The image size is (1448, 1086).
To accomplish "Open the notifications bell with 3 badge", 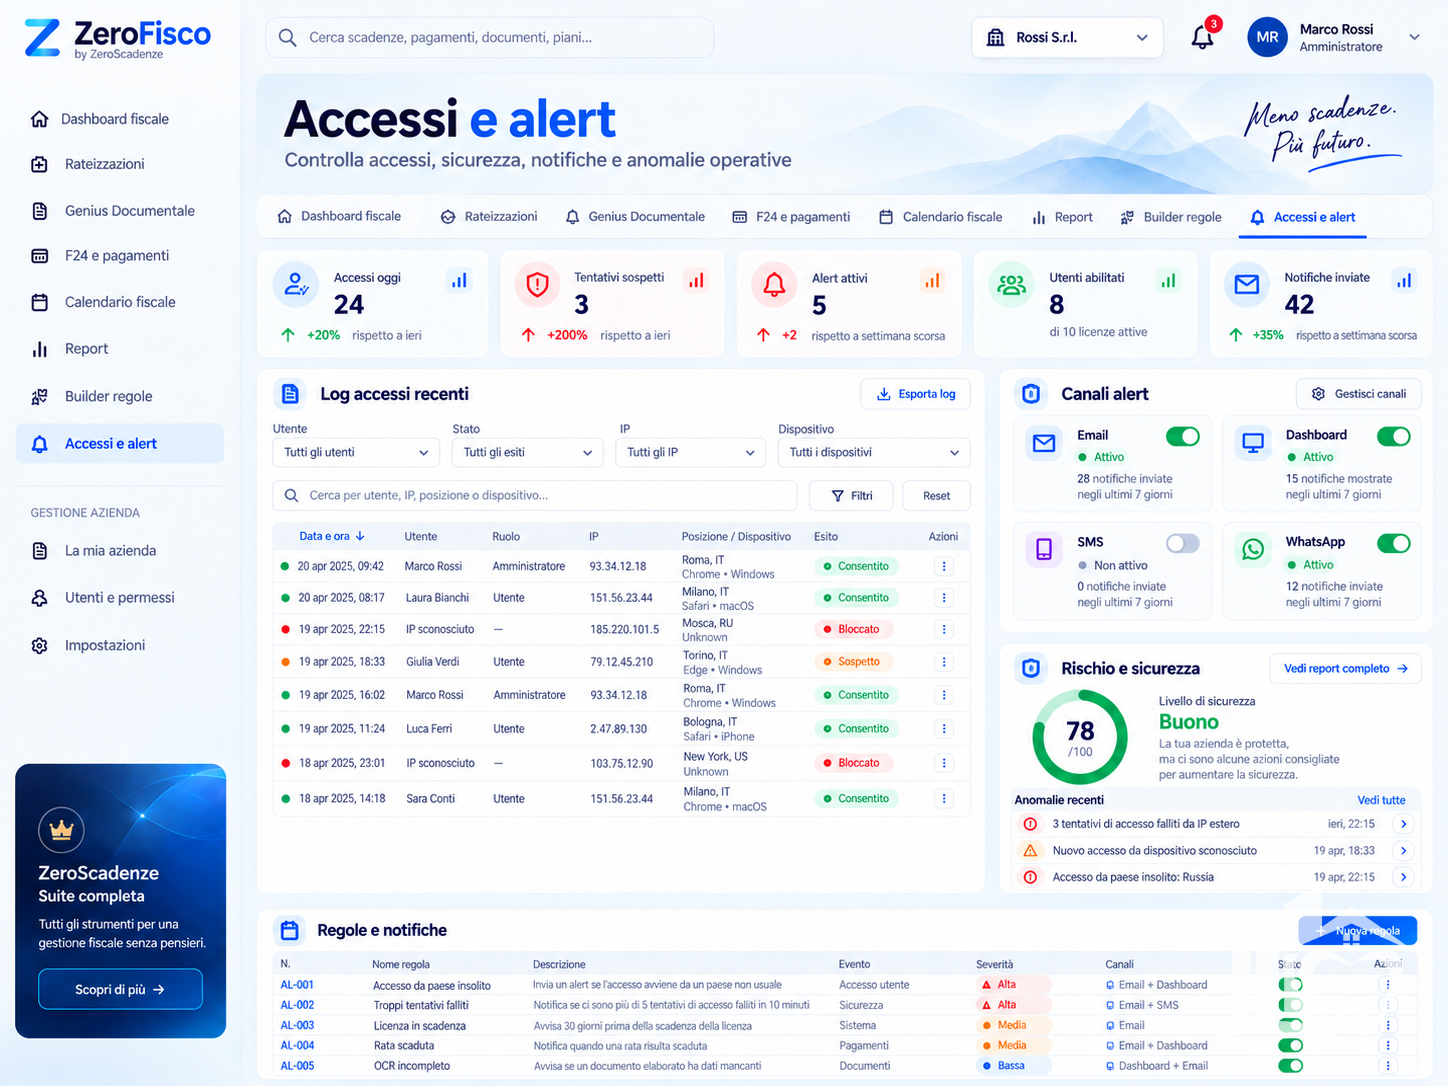I will (1203, 37).
